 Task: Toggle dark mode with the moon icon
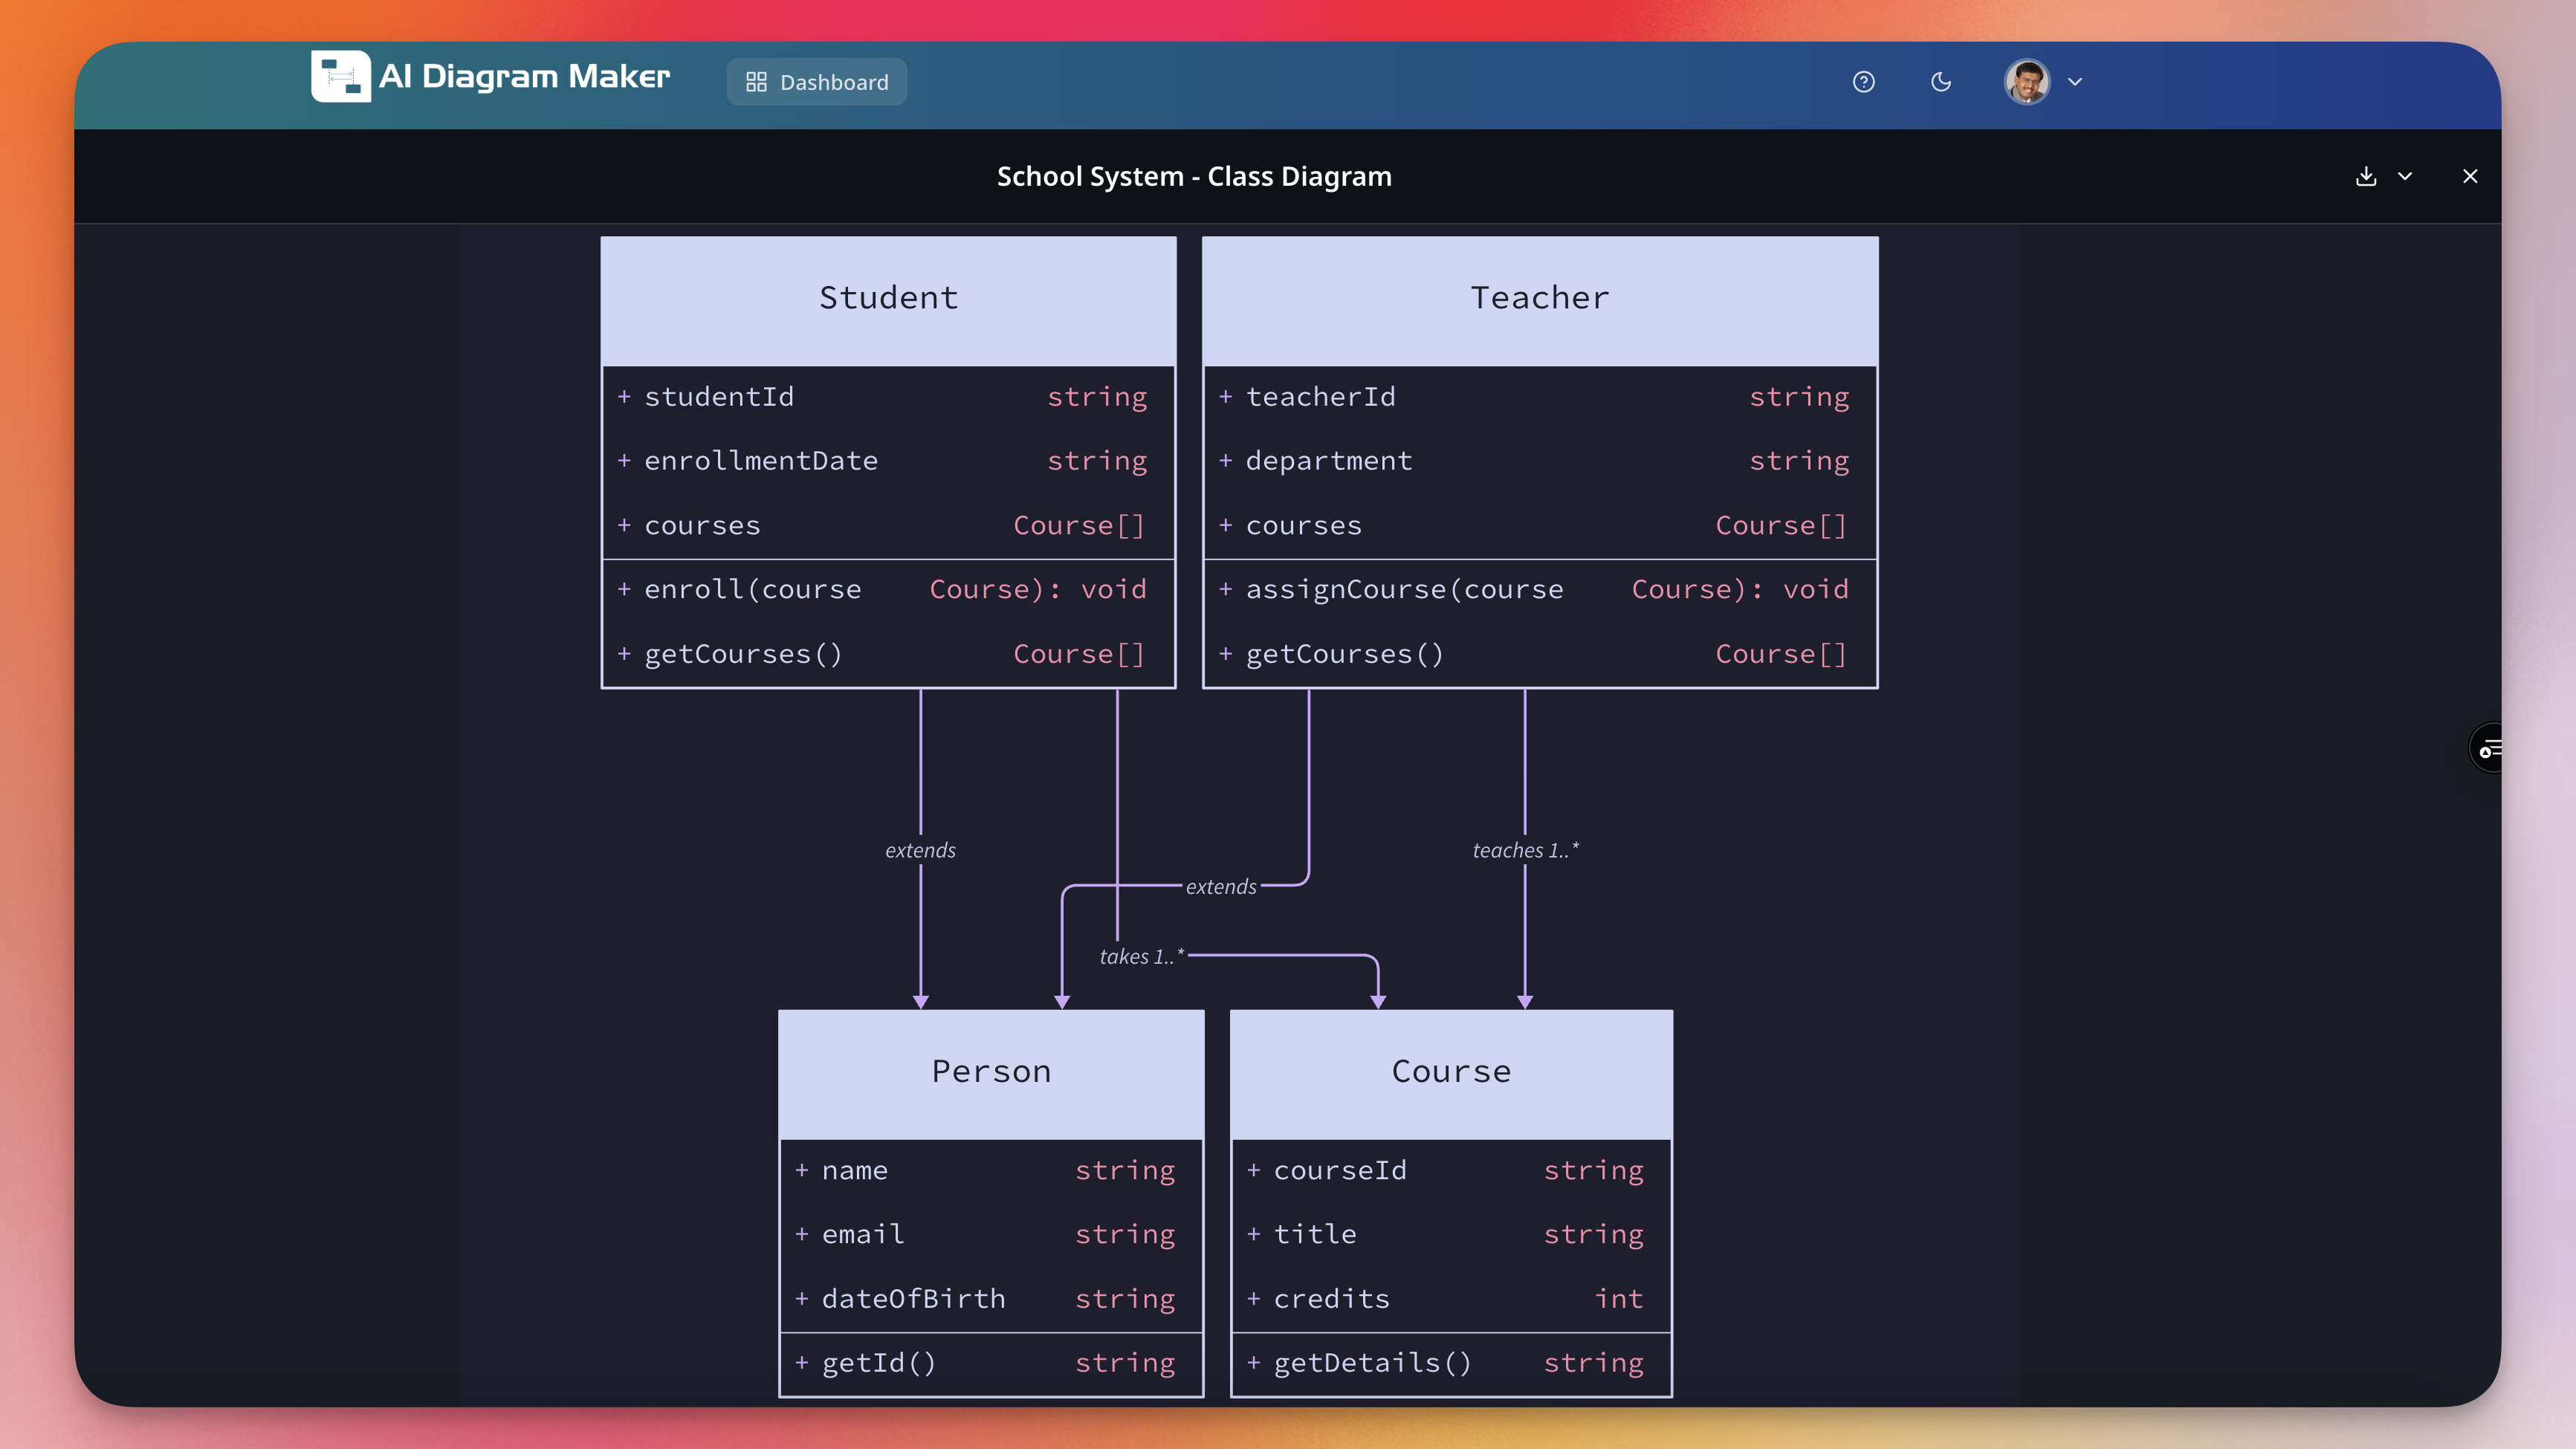point(1940,82)
